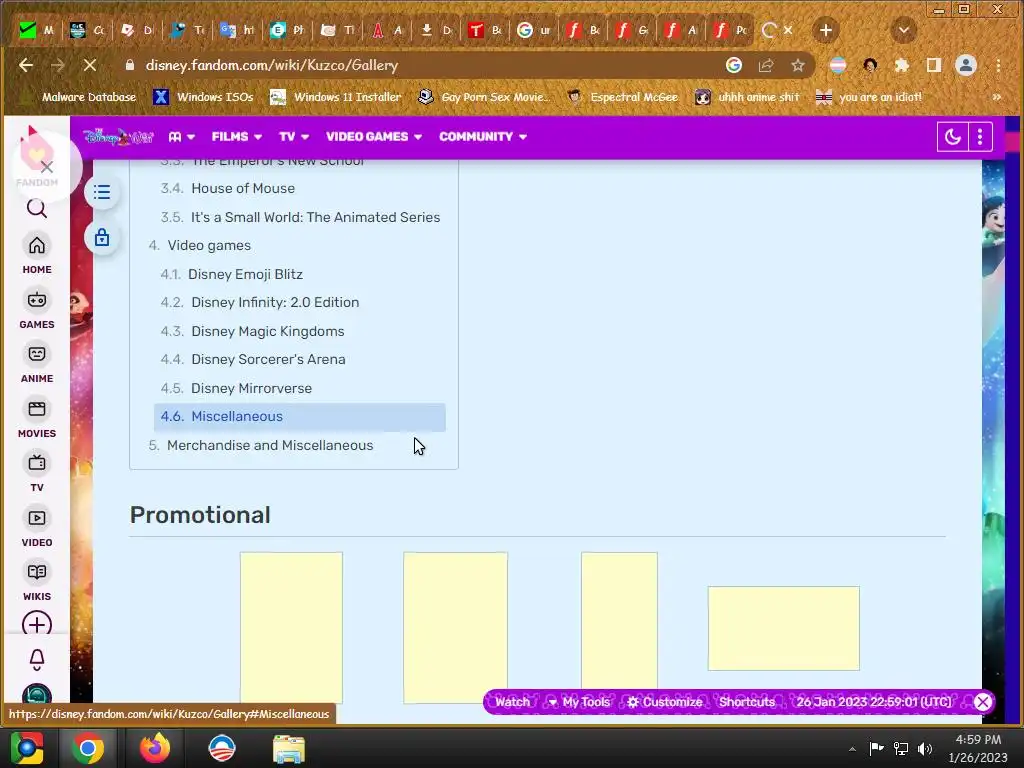The height and width of the screenshot is (768, 1024).
Task: Expand the COMMUNITY dropdown menu
Action: click(483, 136)
